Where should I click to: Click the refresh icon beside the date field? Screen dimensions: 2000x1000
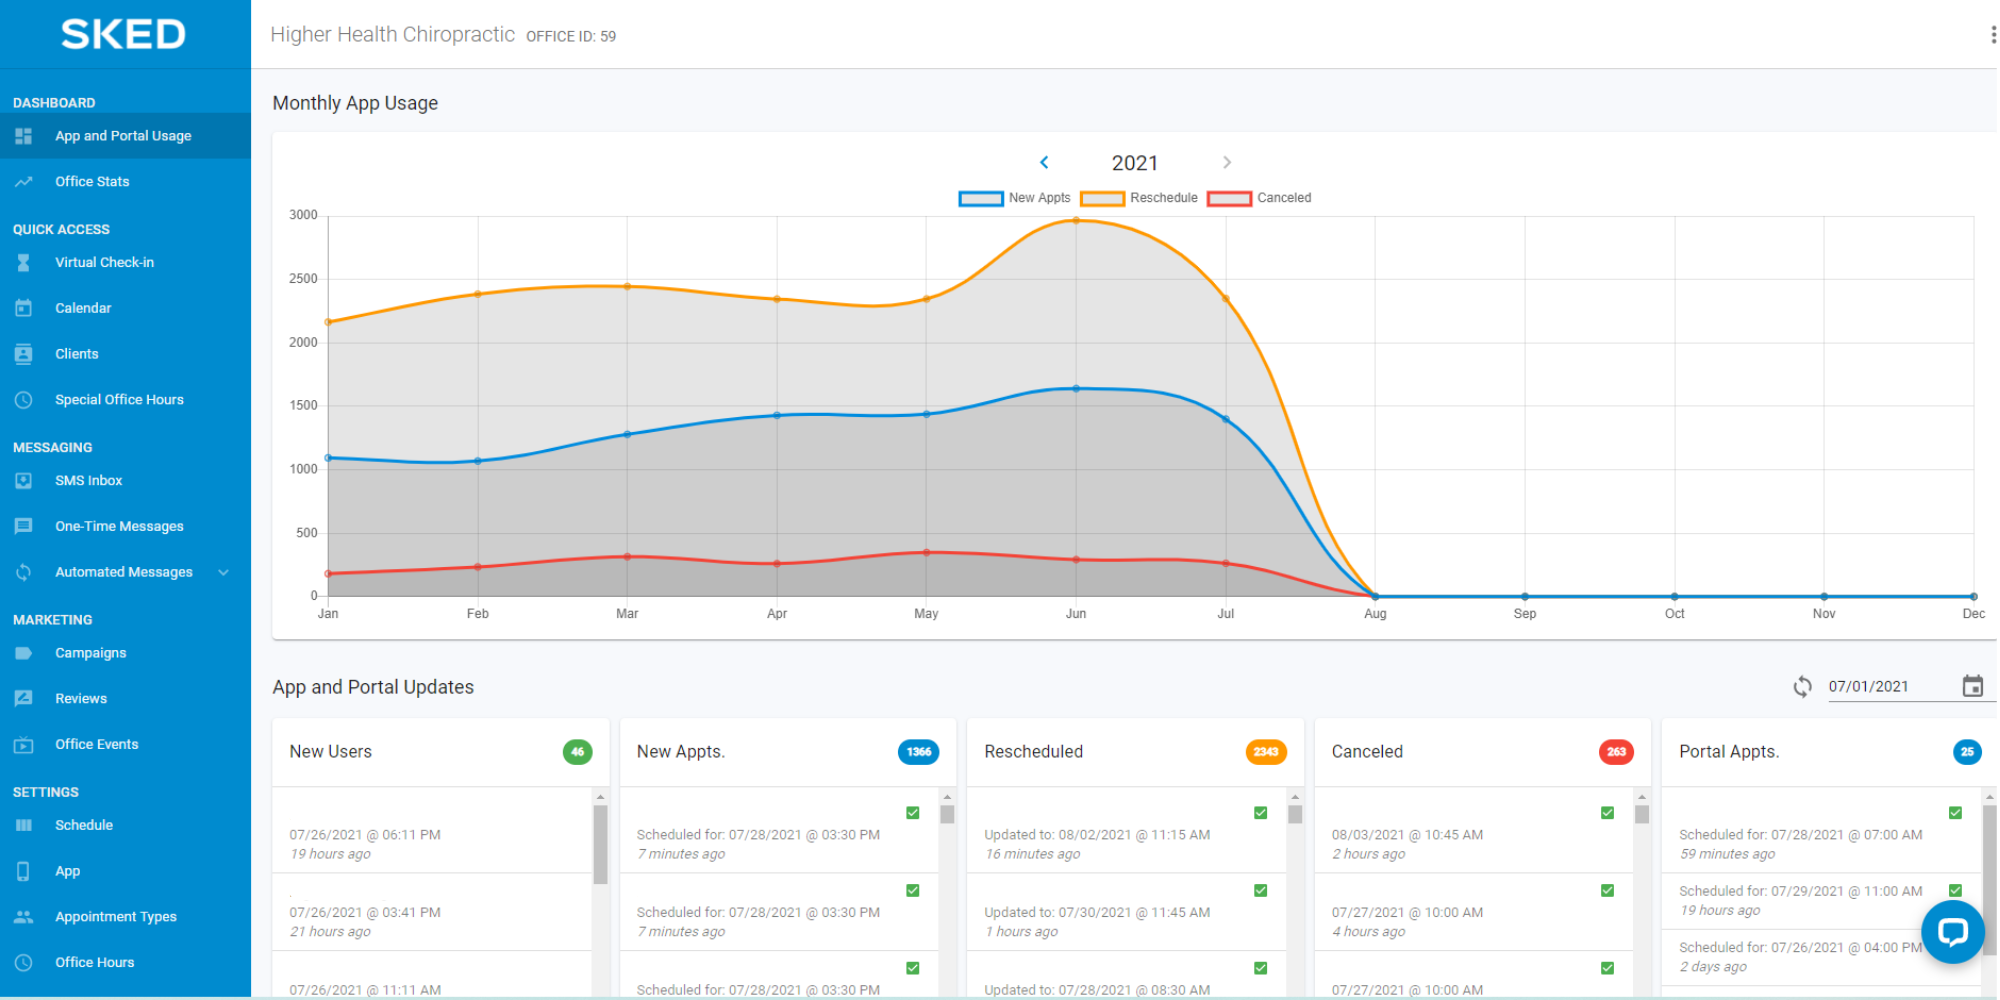[1803, 687]
